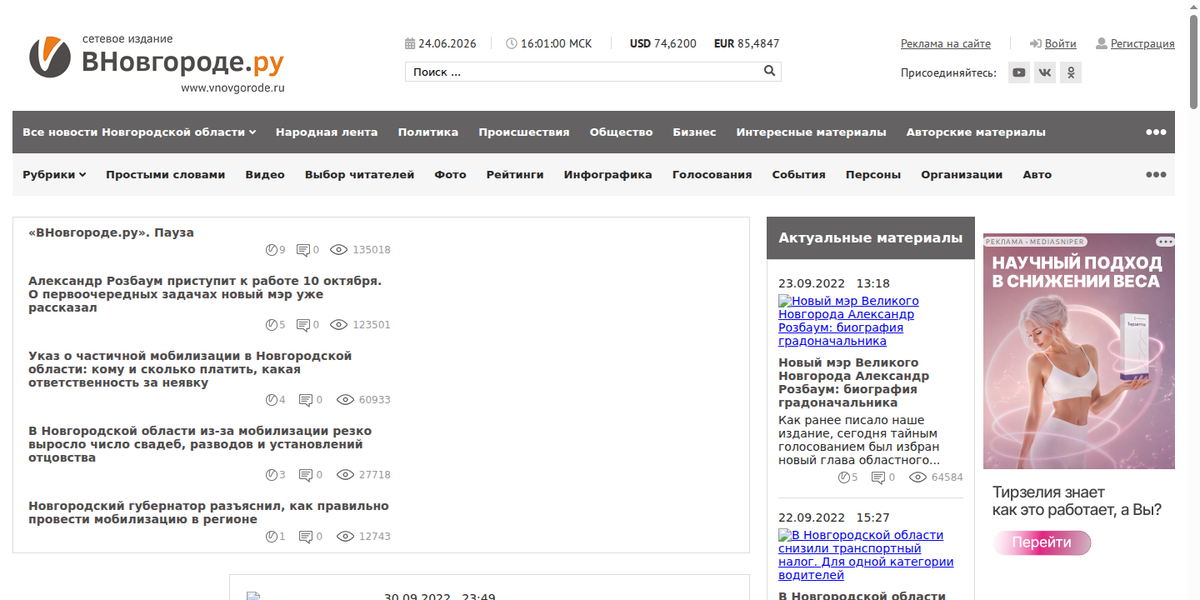Select the Общество menu item

(x=621, y=132)
